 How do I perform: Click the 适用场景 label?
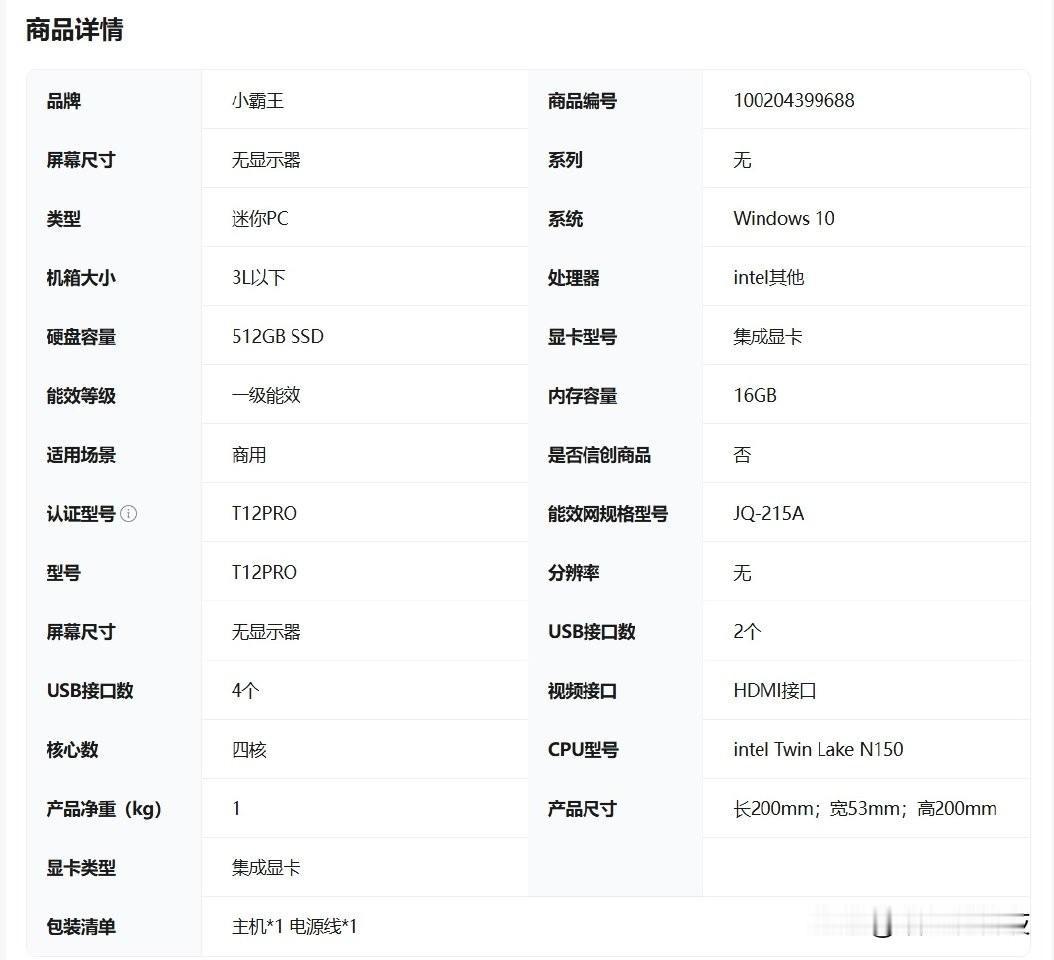coord(81,455)
